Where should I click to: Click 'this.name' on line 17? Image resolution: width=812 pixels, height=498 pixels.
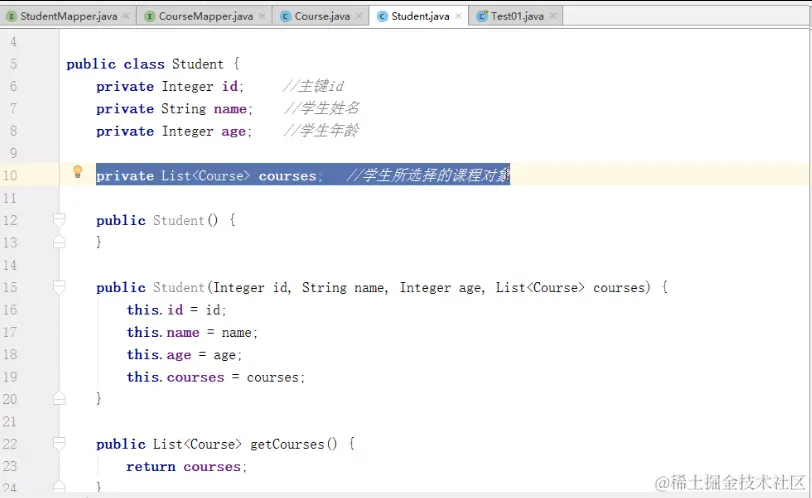pyautogui.click(x=163, y=332)
